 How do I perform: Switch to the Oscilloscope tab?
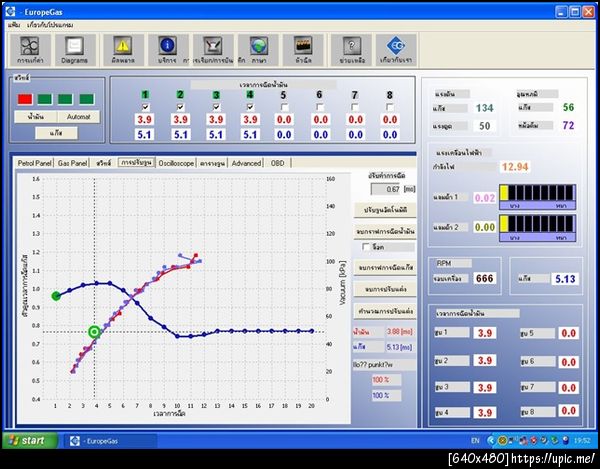176,163
